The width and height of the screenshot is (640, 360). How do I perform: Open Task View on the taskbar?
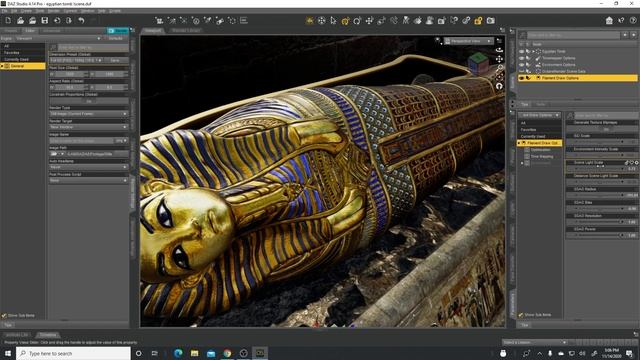click(155, 353)
